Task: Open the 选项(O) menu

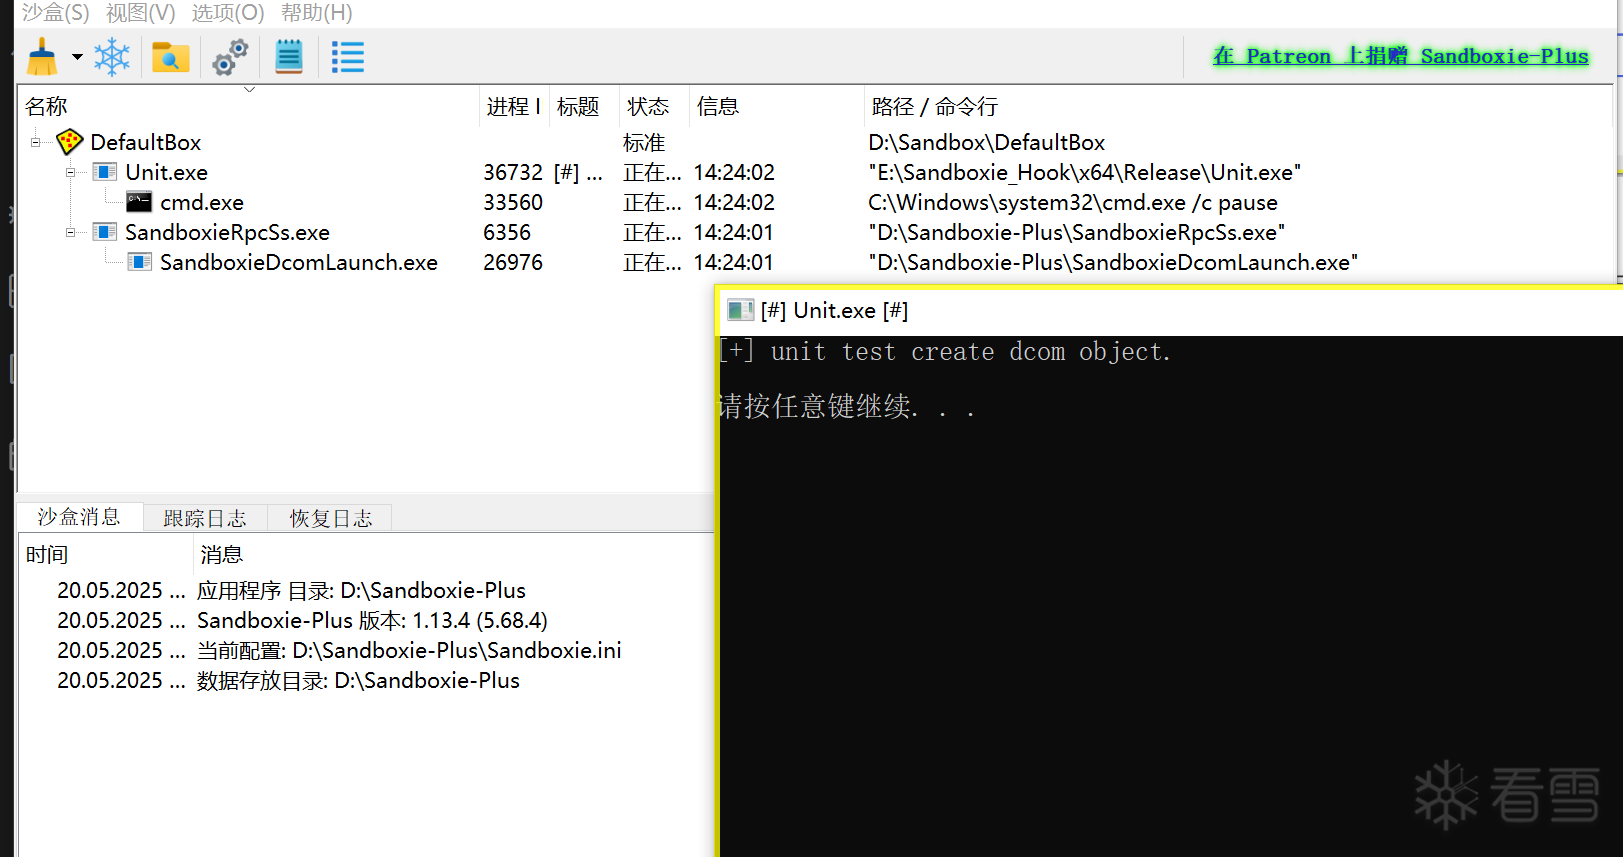Action: (x=228, y=13)
